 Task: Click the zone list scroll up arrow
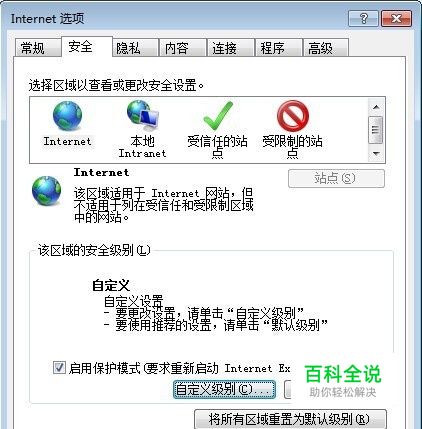[376, 107]
